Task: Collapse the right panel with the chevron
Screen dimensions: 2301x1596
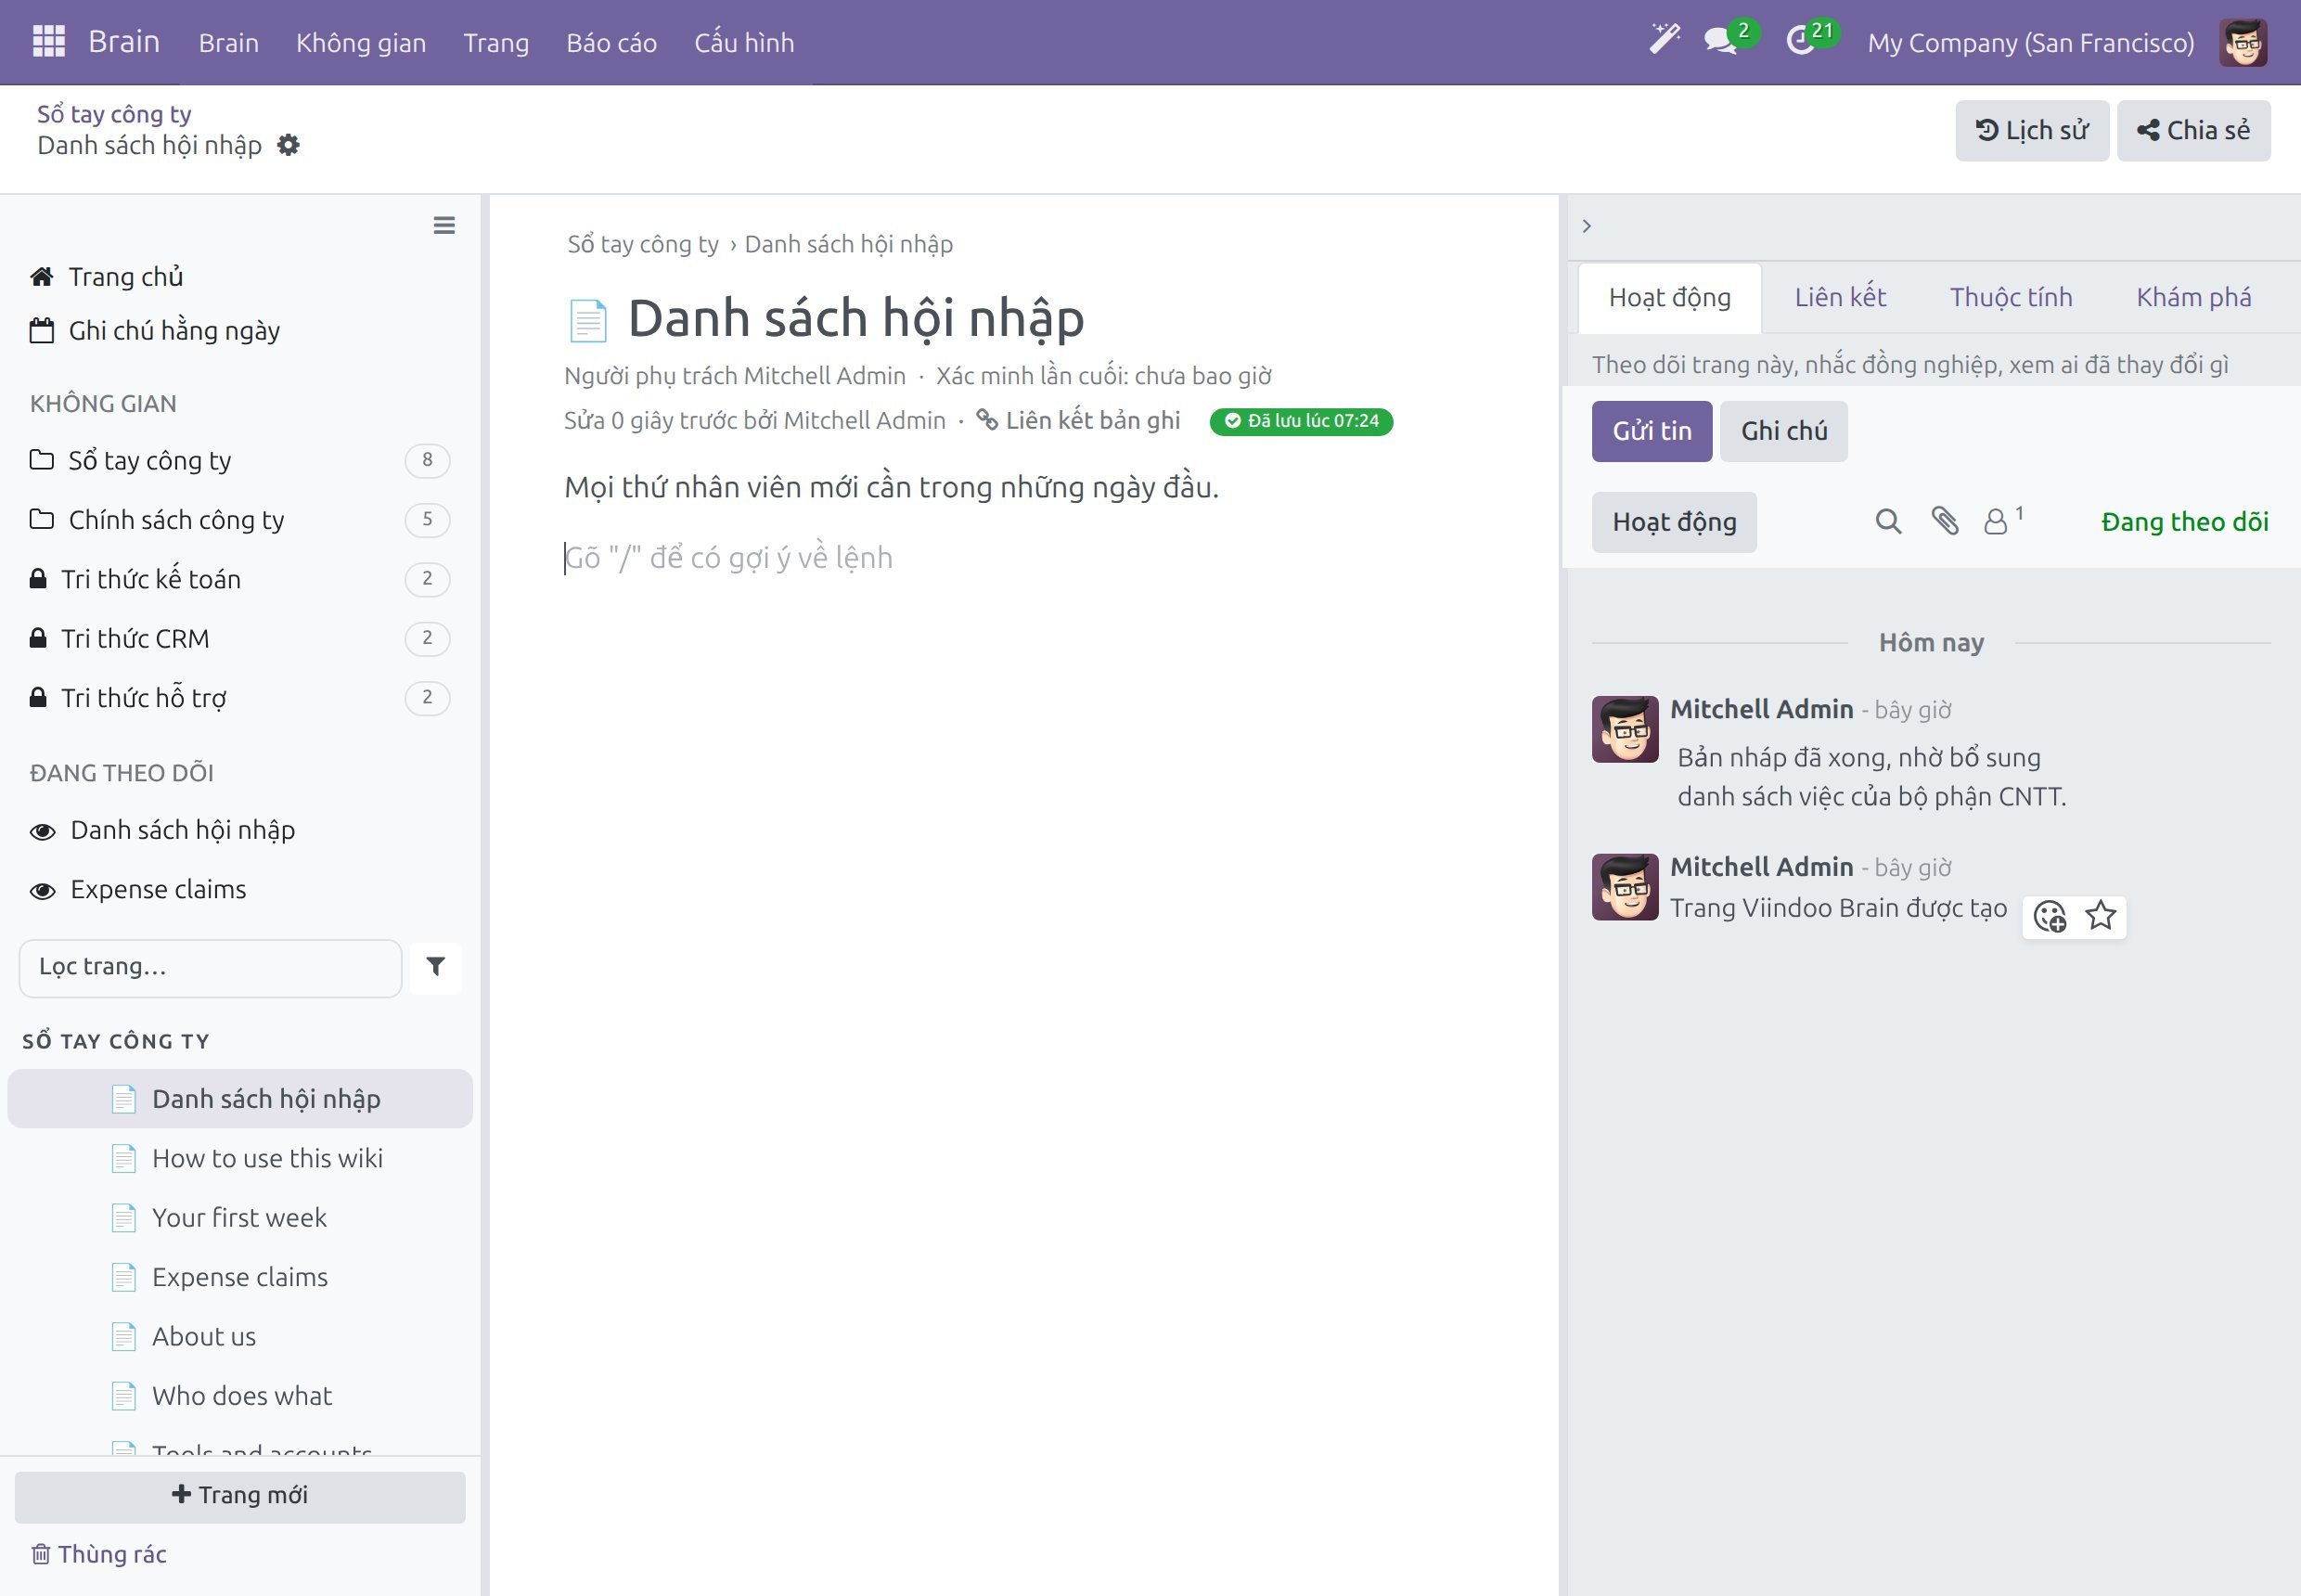Action: pyautogui.click(x=1587, y=226)
